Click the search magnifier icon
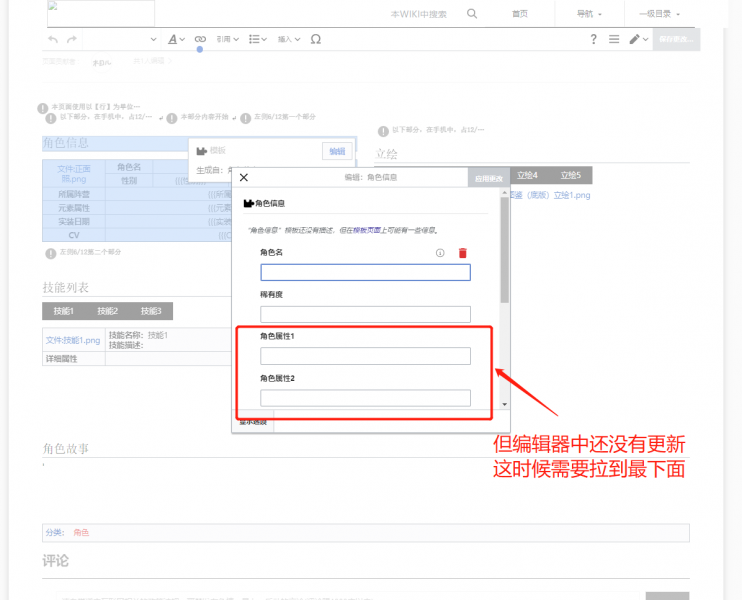742x600 pixels. click(x=472, y=14)
